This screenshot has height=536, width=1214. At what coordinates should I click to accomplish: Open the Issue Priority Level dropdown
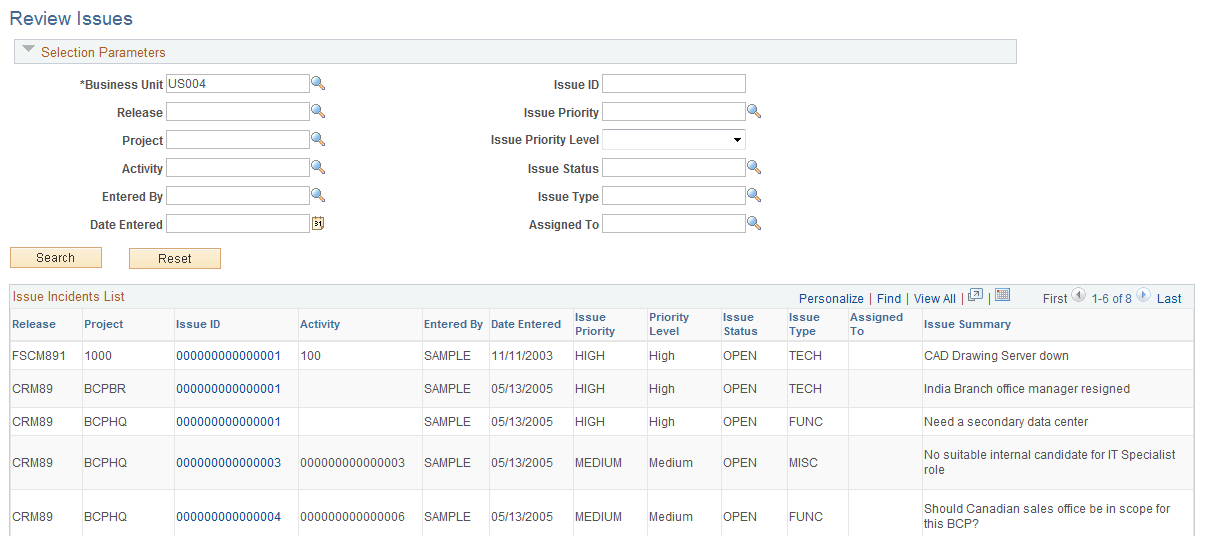(x=674, y=140)
